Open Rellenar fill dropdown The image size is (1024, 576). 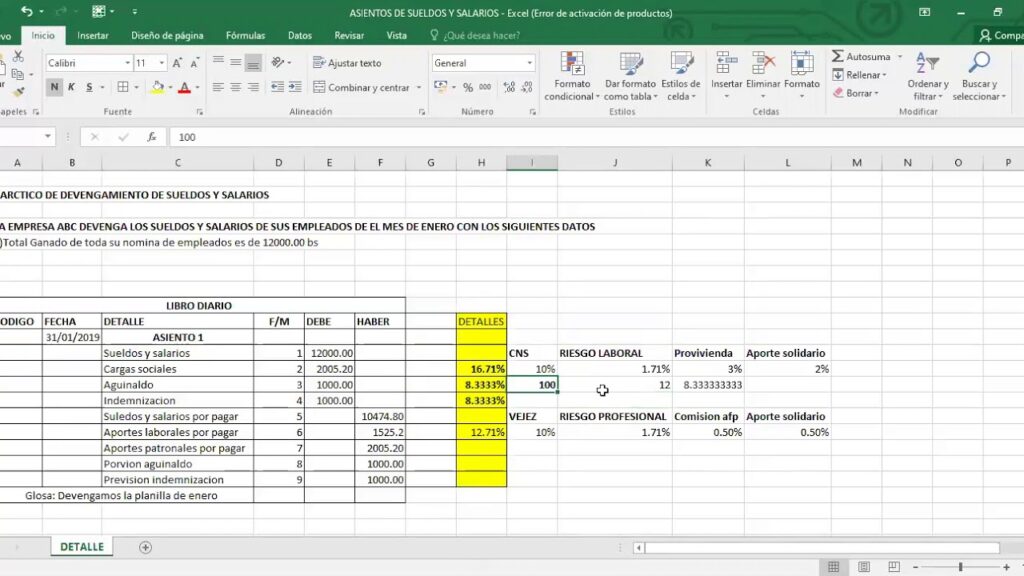coord(860,75)
